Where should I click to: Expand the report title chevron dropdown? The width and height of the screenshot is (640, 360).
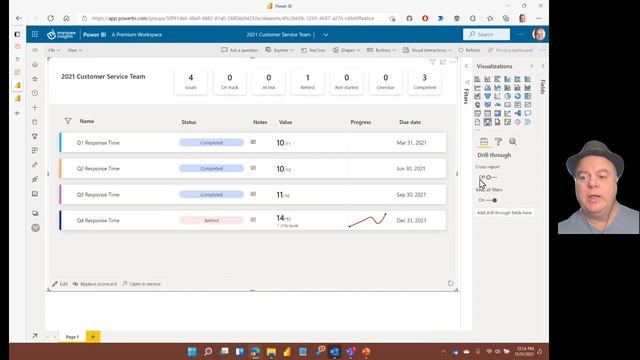[326, 35]
